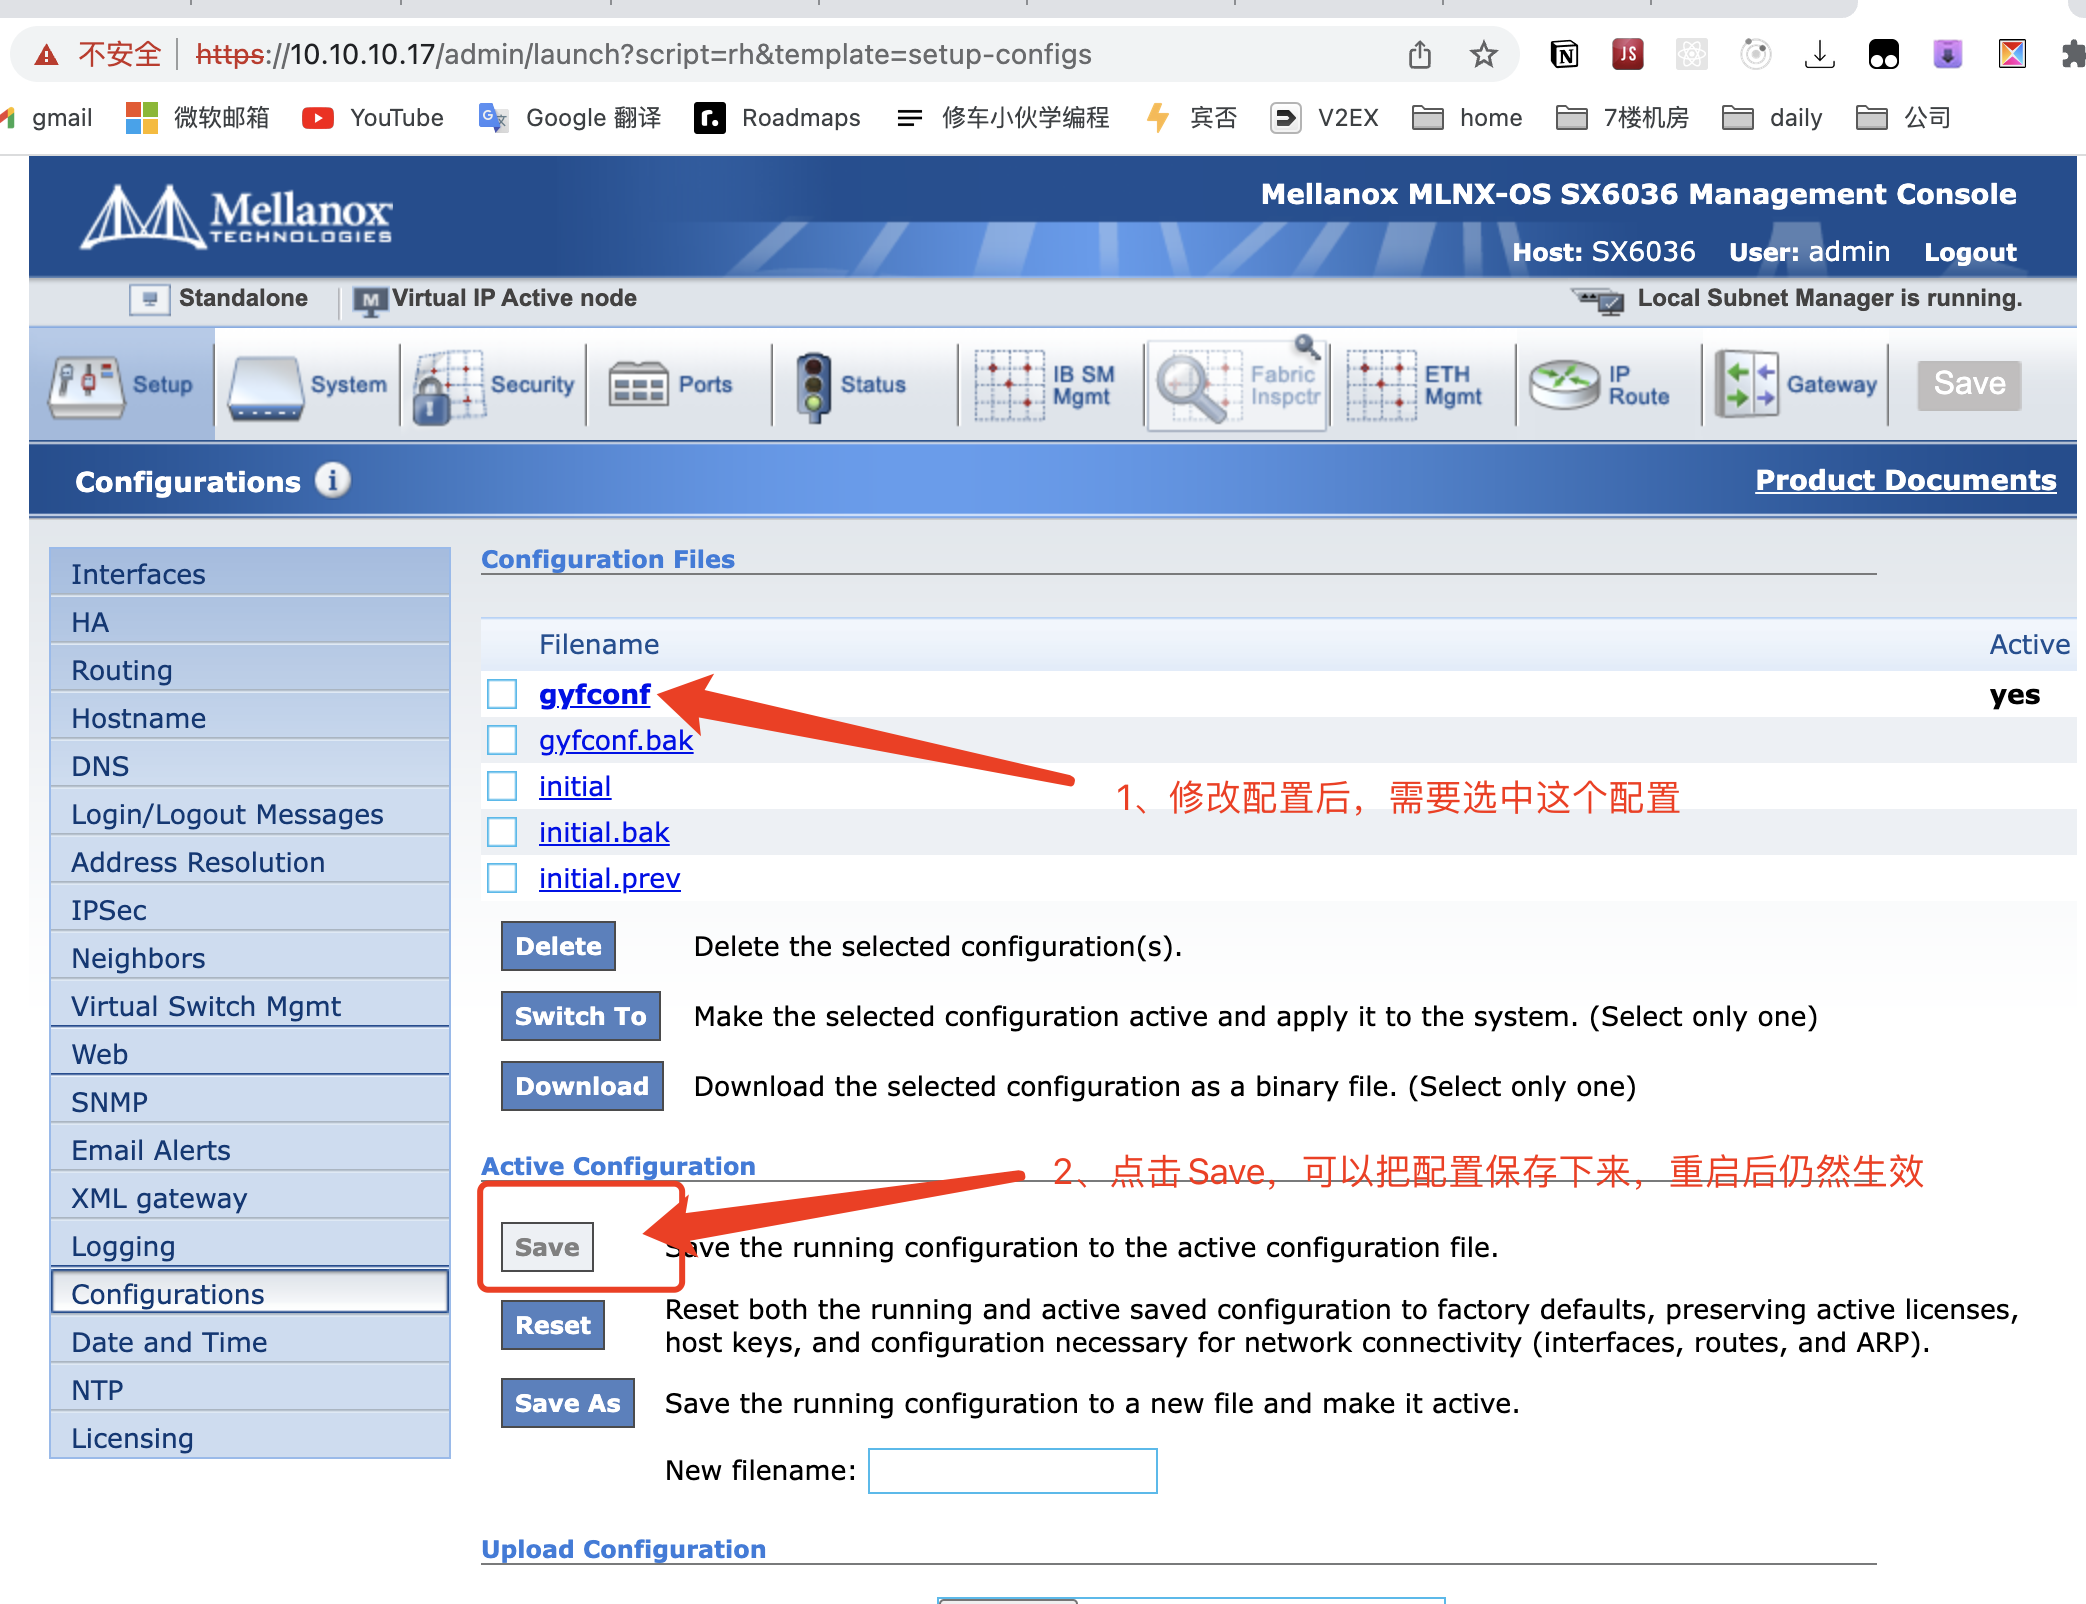Open the home bookmarks folder
This screenshot has width=2086, height=1604.
(x=1467, y=118)
